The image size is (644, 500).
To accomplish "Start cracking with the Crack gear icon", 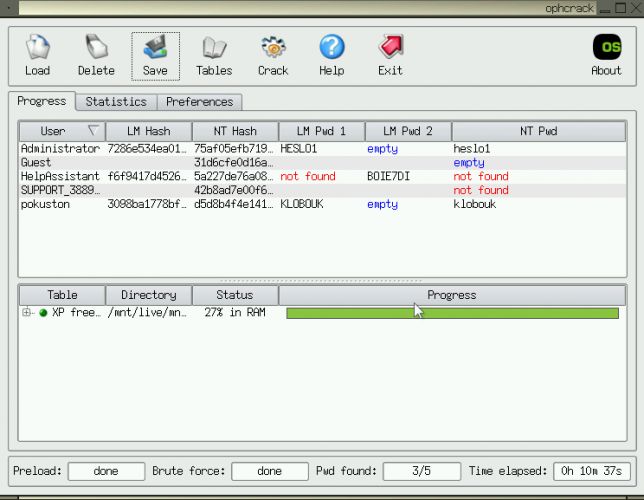I will (x=273, y=47).
